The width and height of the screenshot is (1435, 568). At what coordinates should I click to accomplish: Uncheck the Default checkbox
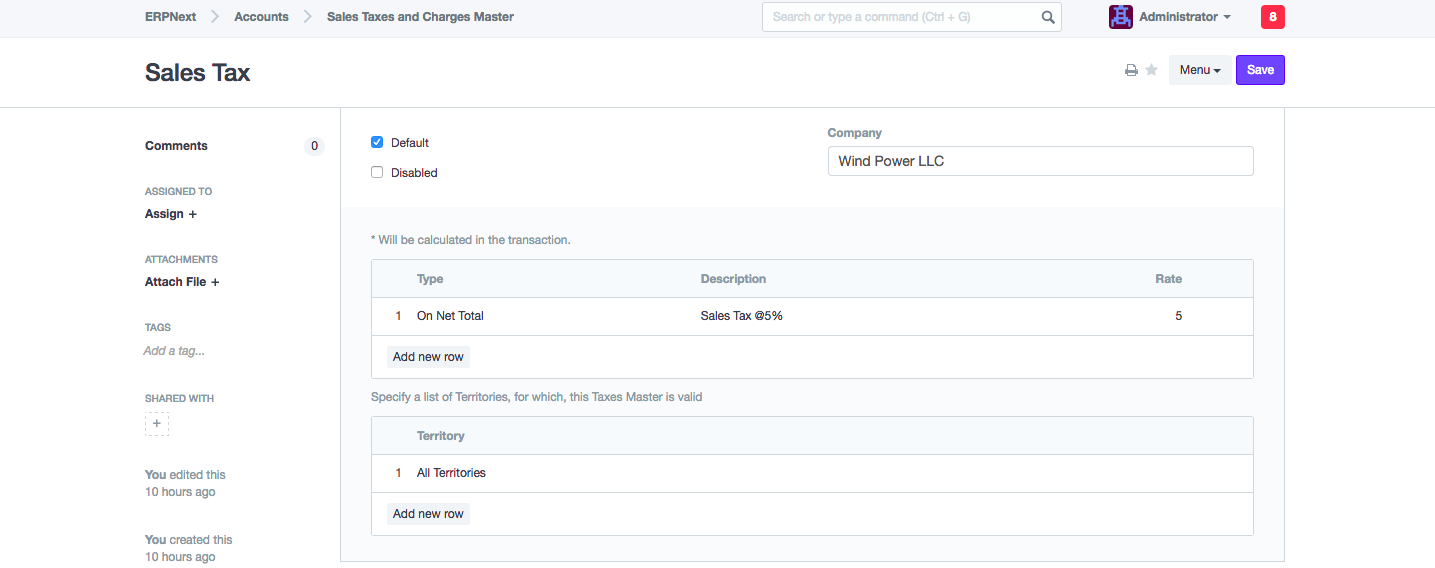click(x=377, y=142)
